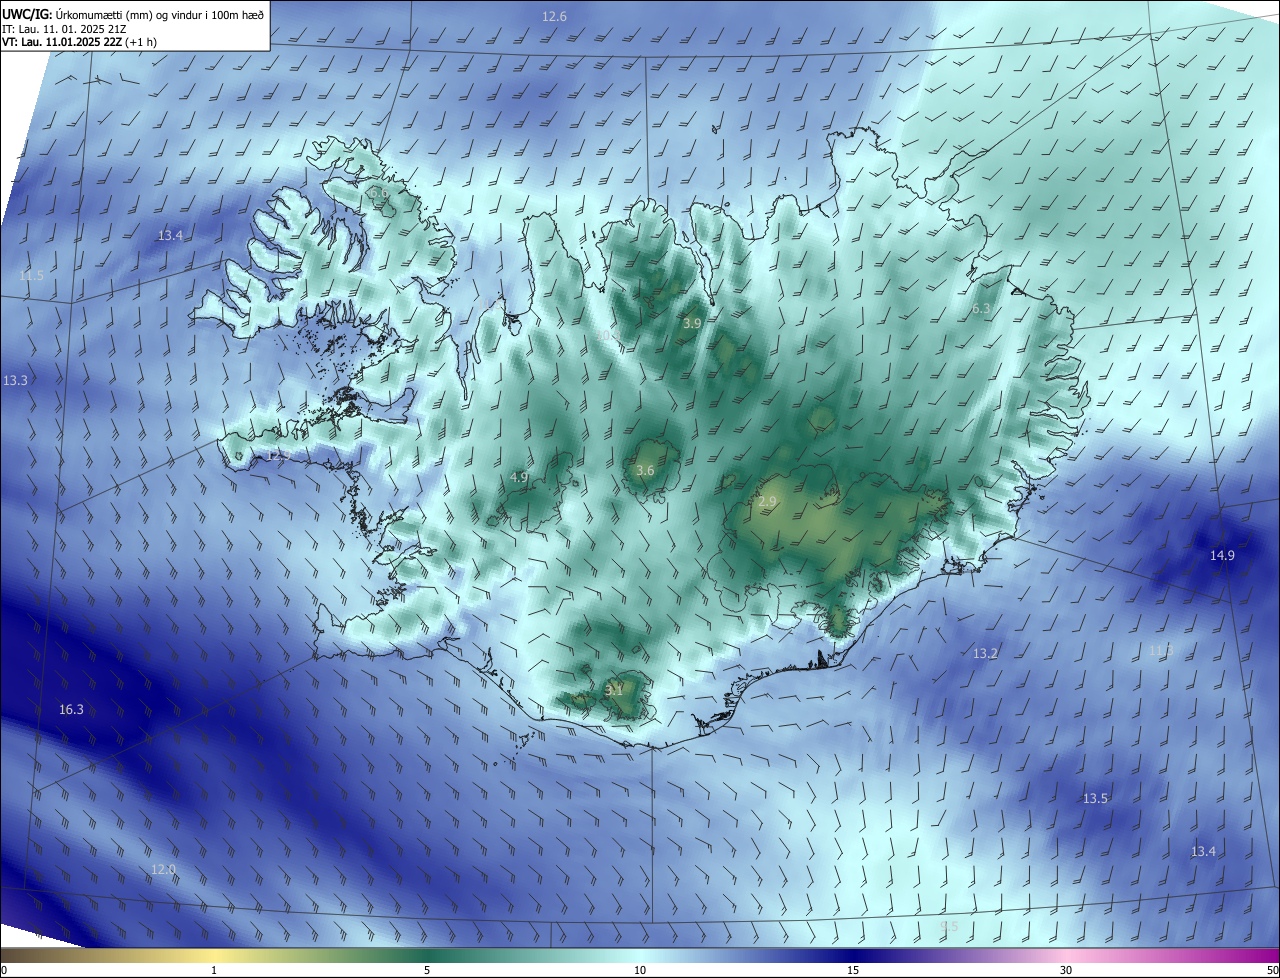Click the 13.5 value label on the map

(x=1095, y=799)
